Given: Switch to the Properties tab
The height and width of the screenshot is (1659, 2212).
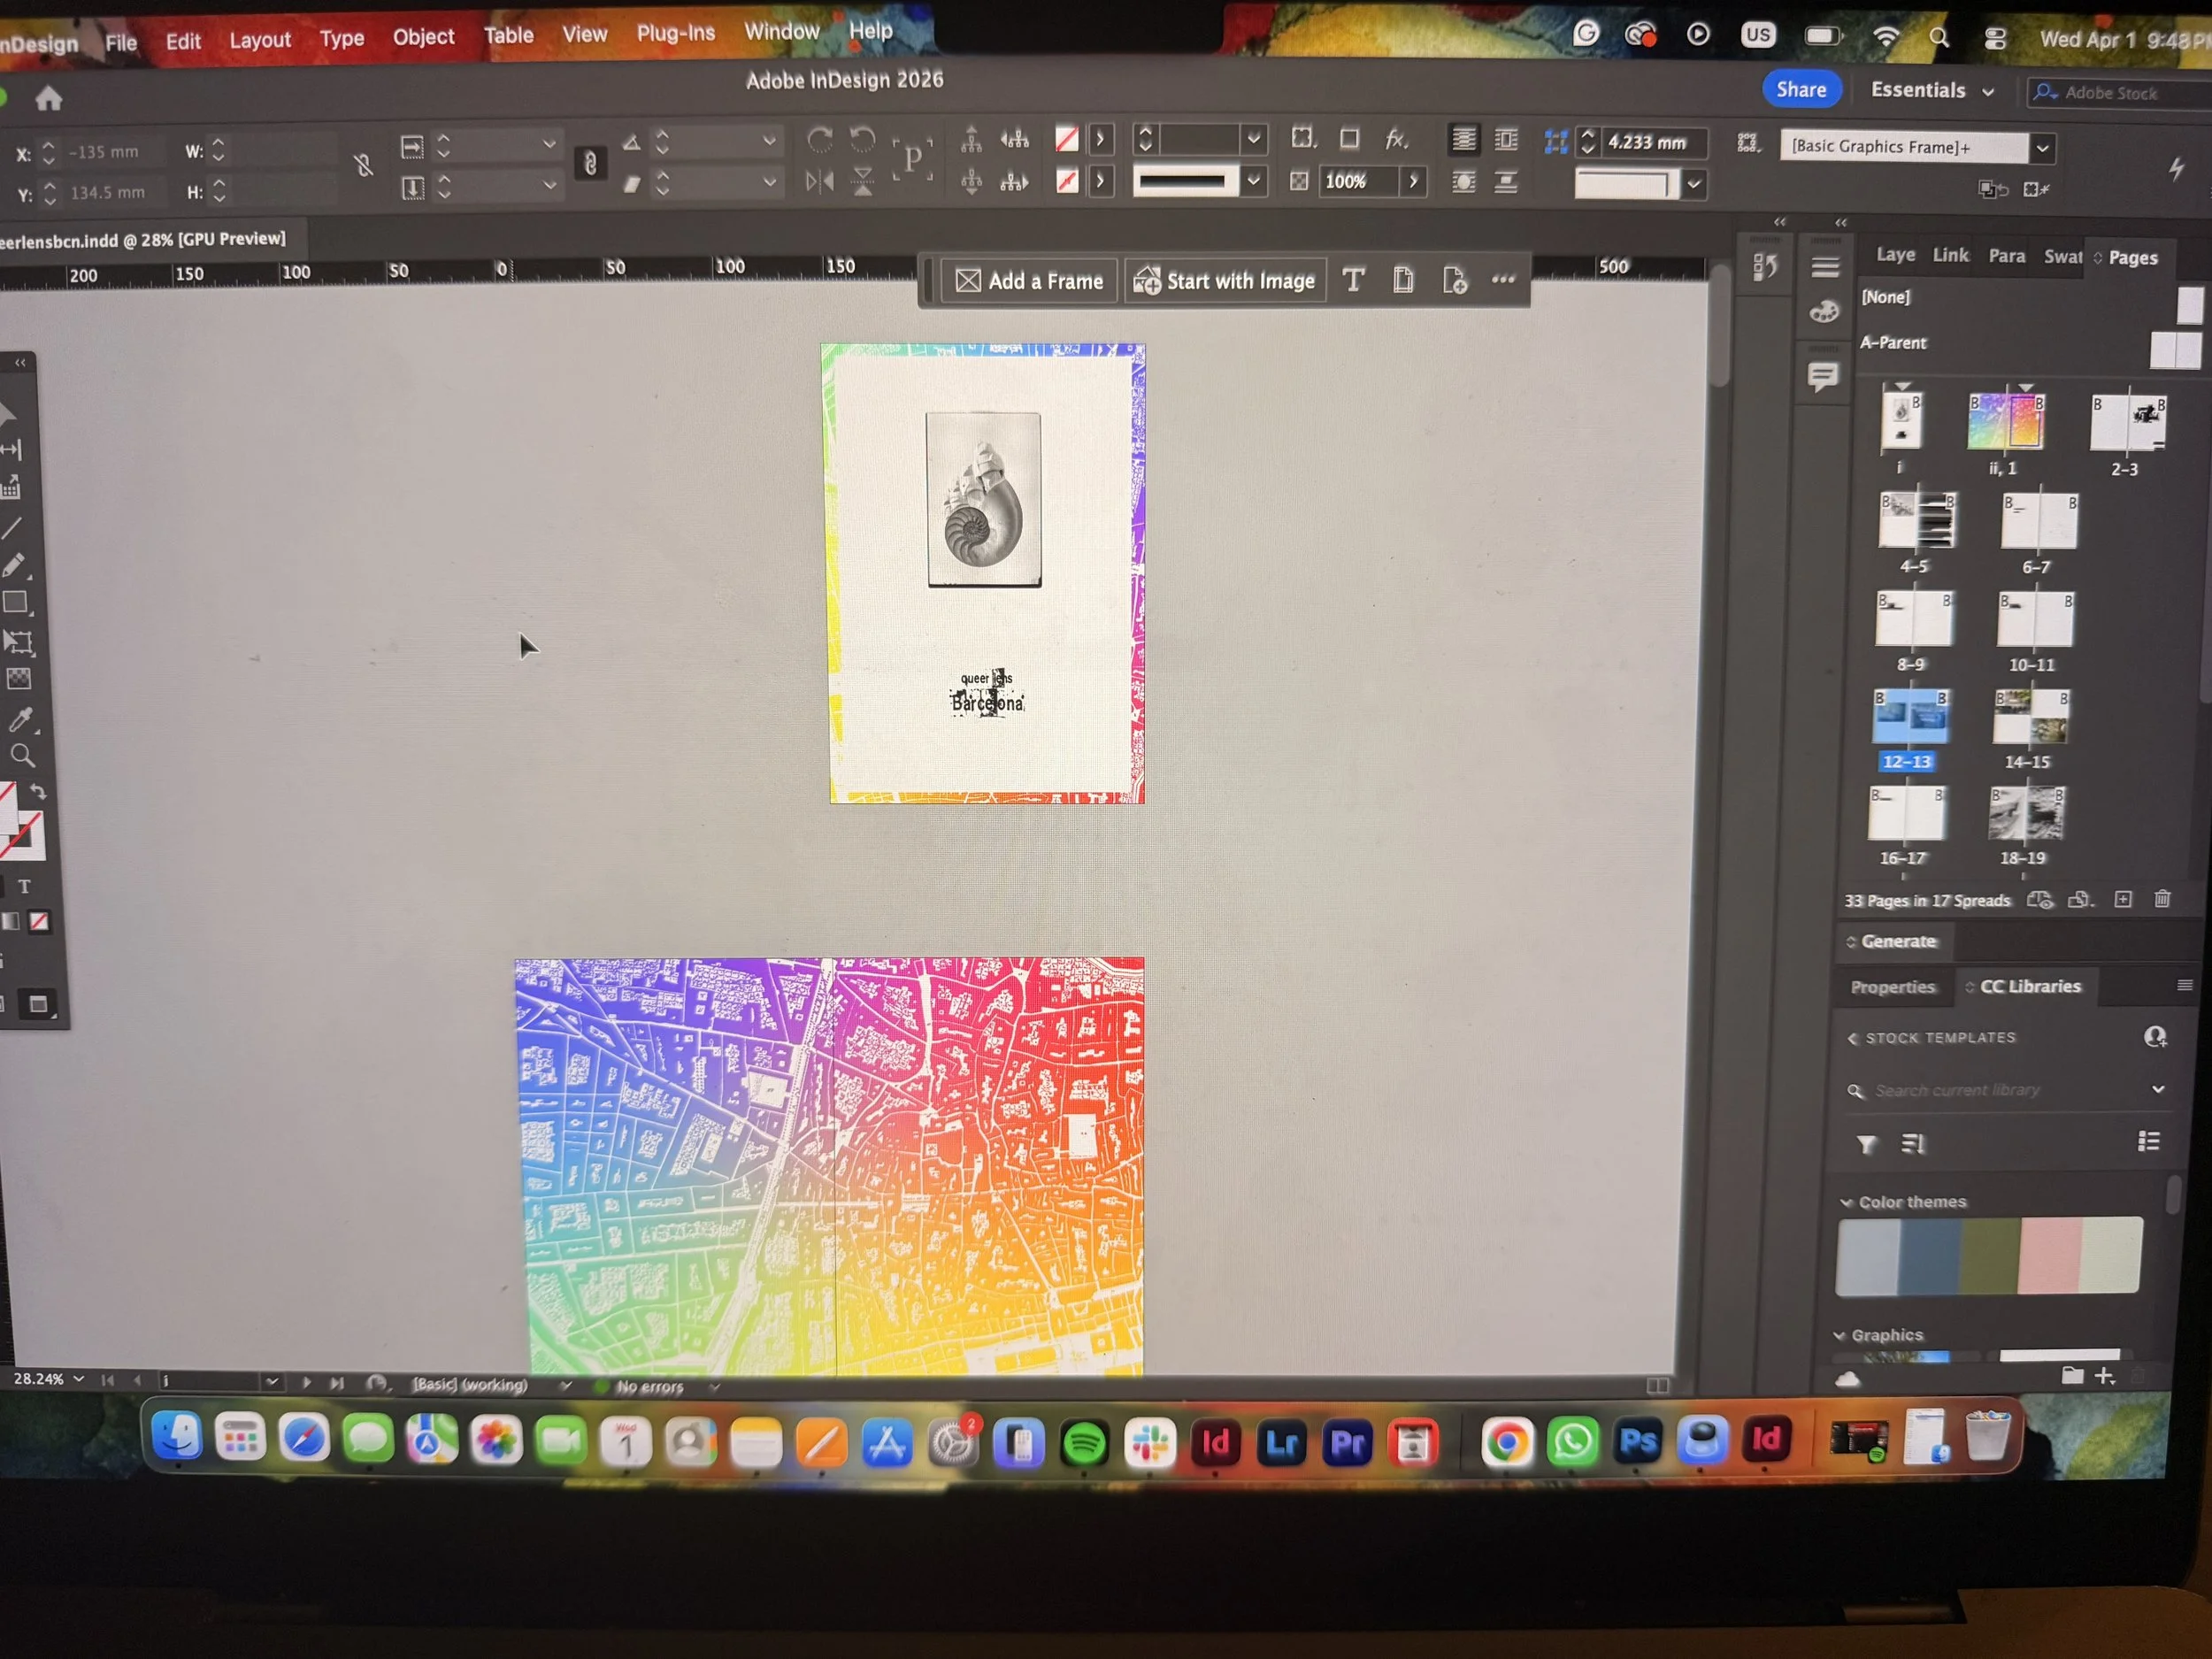Looking at the screenshot, I should [x=1892, y=987].
